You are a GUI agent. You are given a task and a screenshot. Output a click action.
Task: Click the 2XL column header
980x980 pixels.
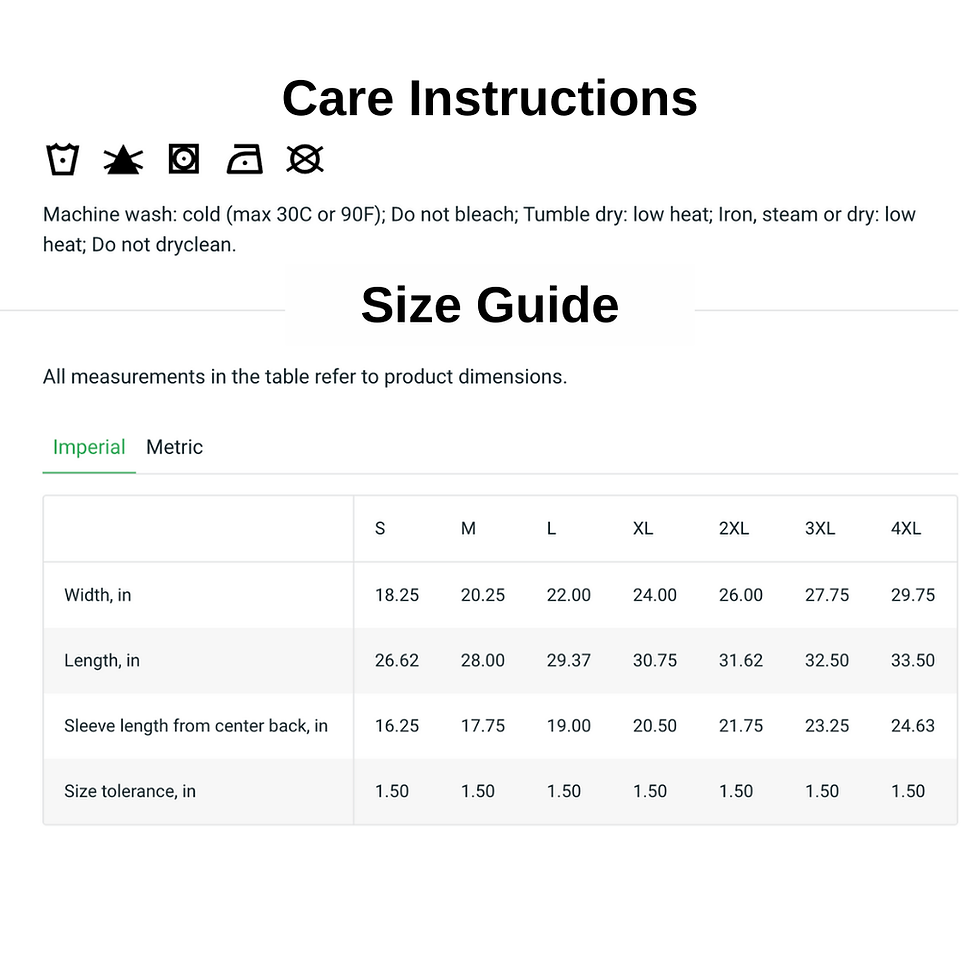click(x=734, y=529)
